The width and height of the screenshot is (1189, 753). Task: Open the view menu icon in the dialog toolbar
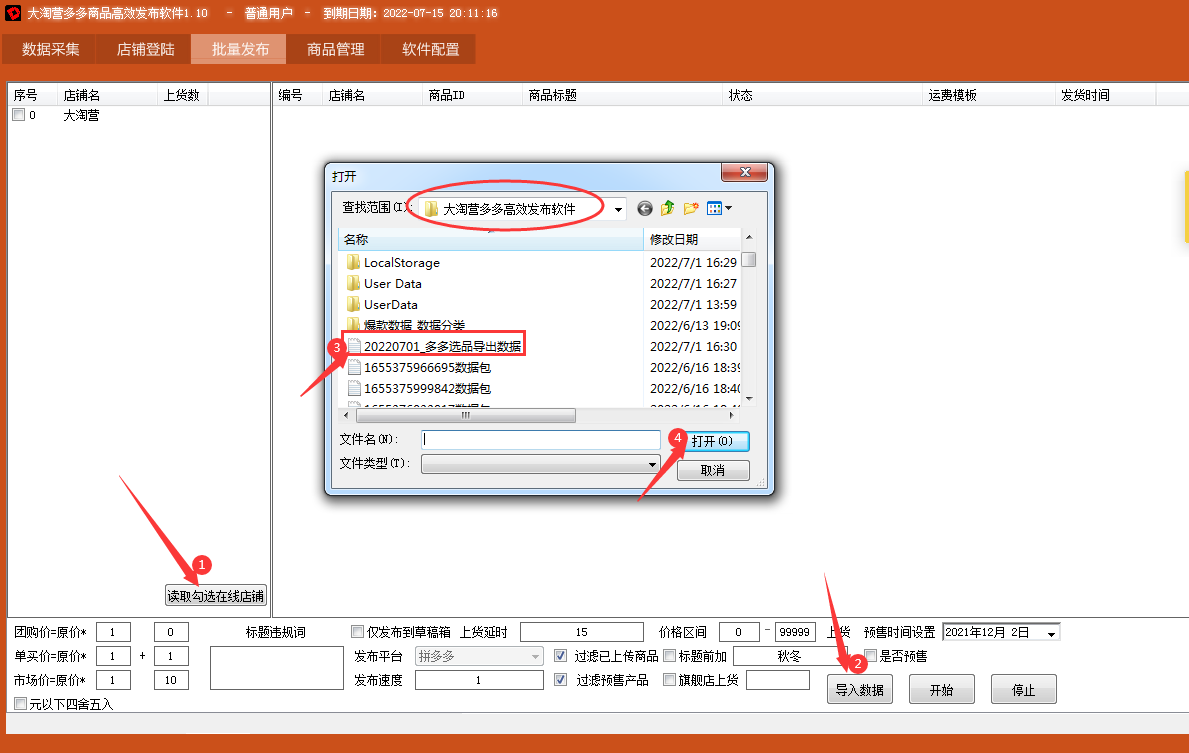click(x=719, y=209)
